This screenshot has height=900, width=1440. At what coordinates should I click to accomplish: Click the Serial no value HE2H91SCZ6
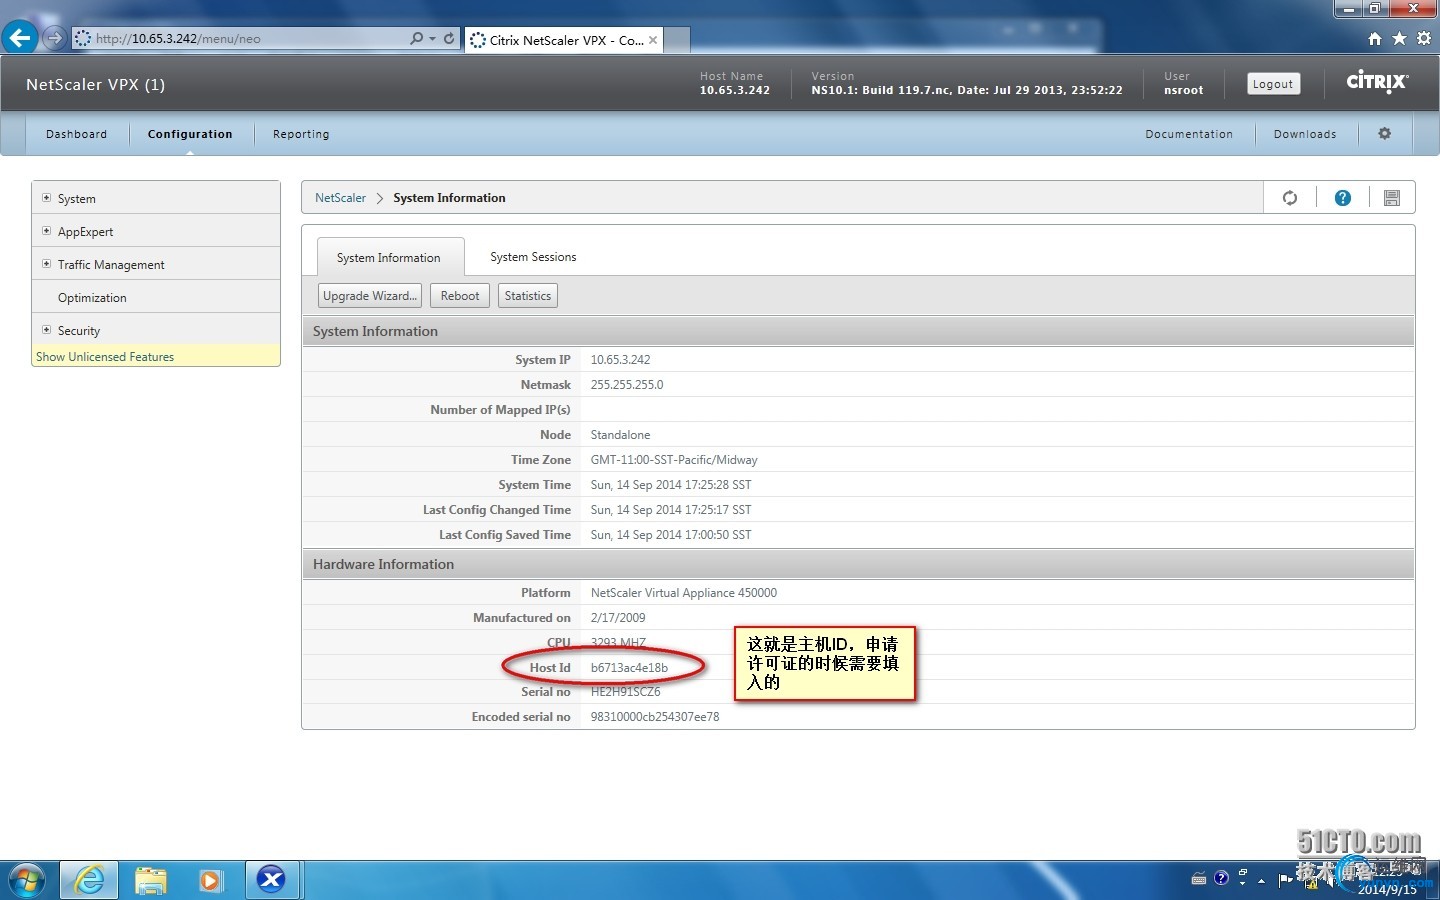[x=625, y=692]
